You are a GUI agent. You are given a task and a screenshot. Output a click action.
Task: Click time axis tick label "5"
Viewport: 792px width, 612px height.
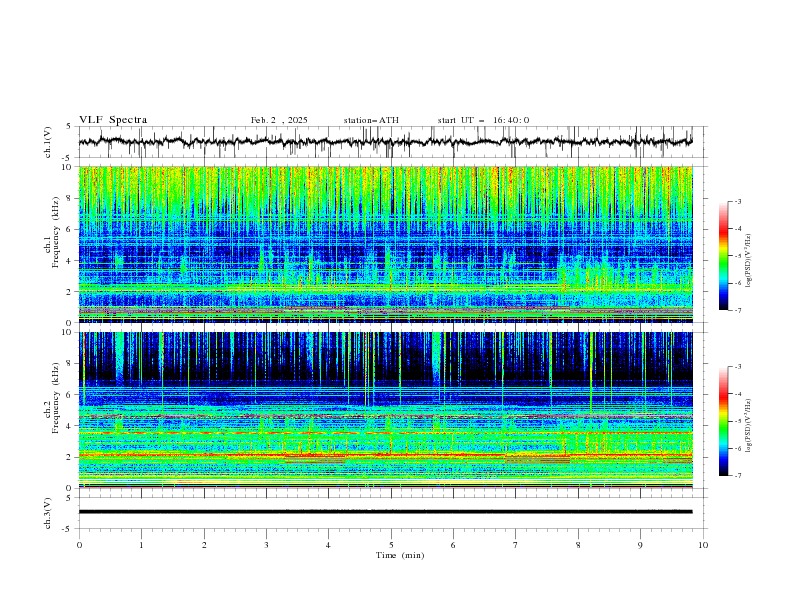click(391, 545)
